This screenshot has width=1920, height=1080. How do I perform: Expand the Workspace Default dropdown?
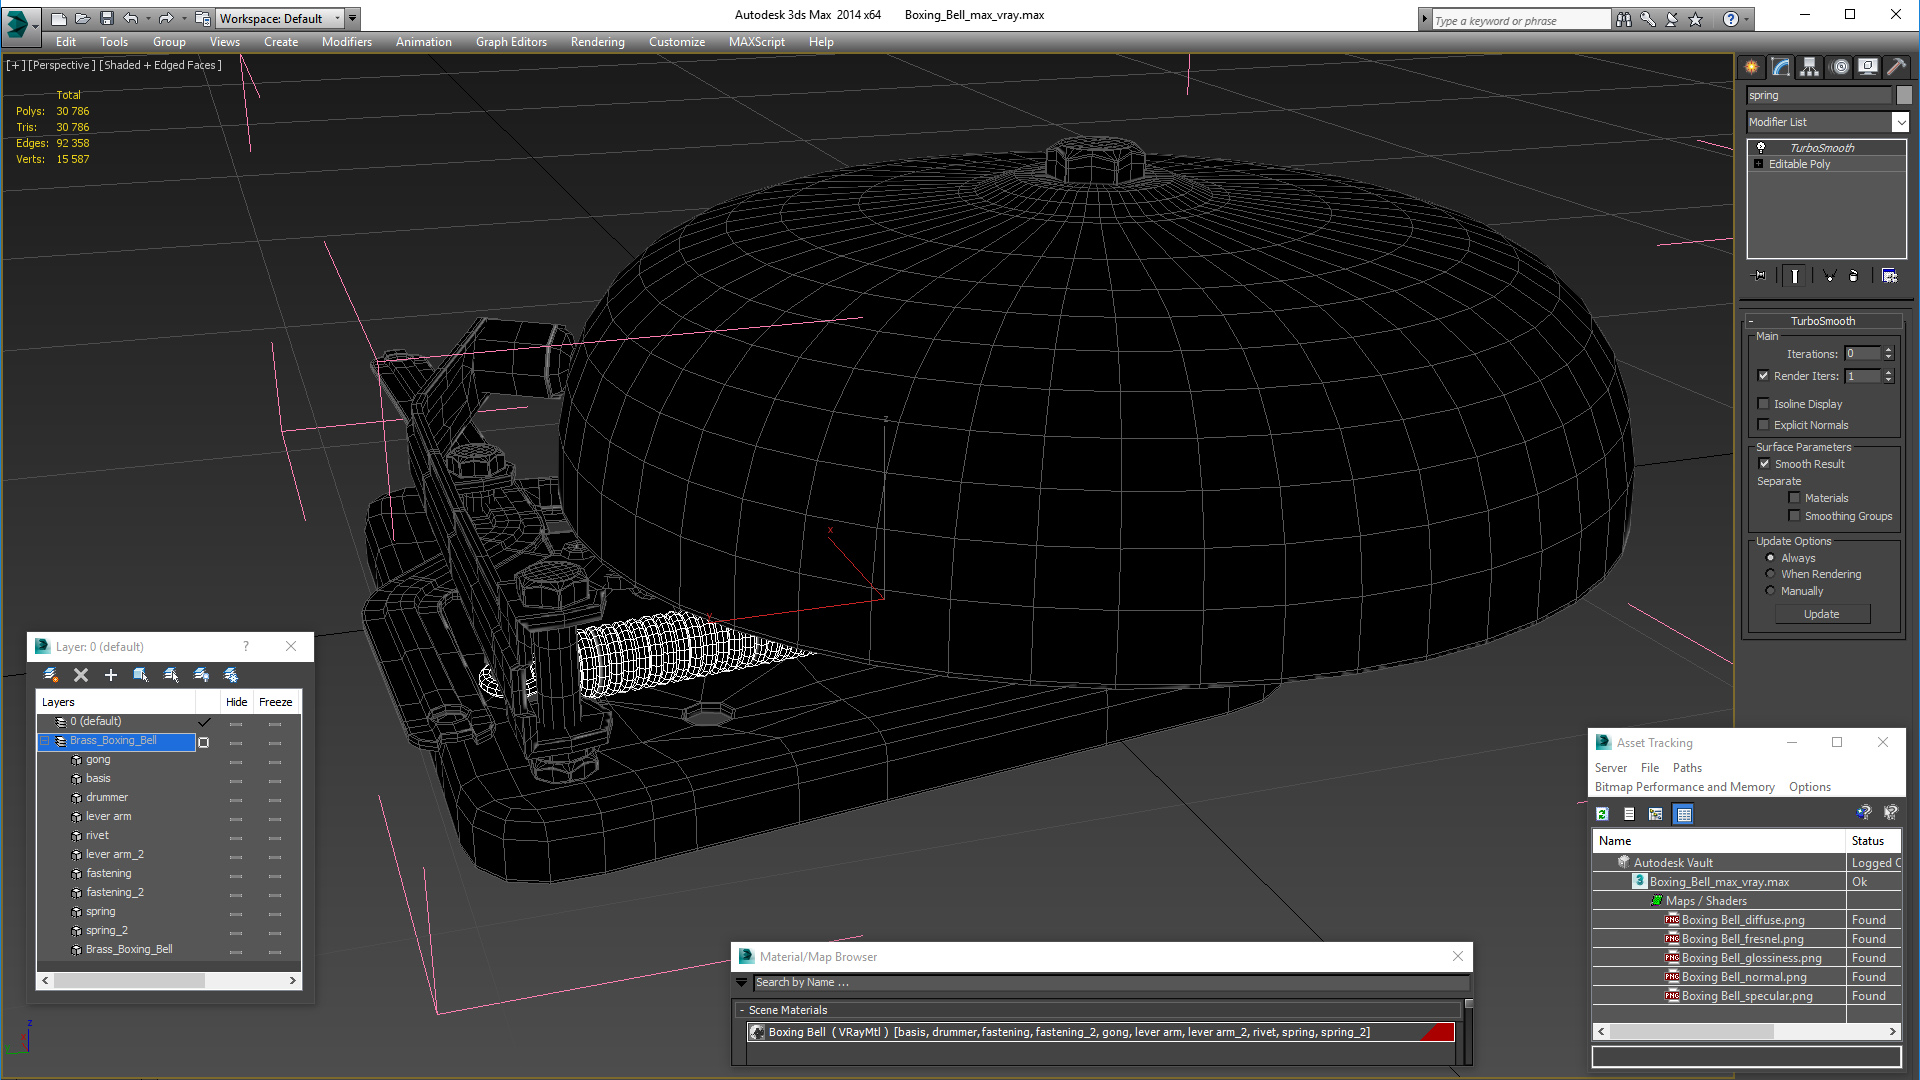click(x=281, y=18)
